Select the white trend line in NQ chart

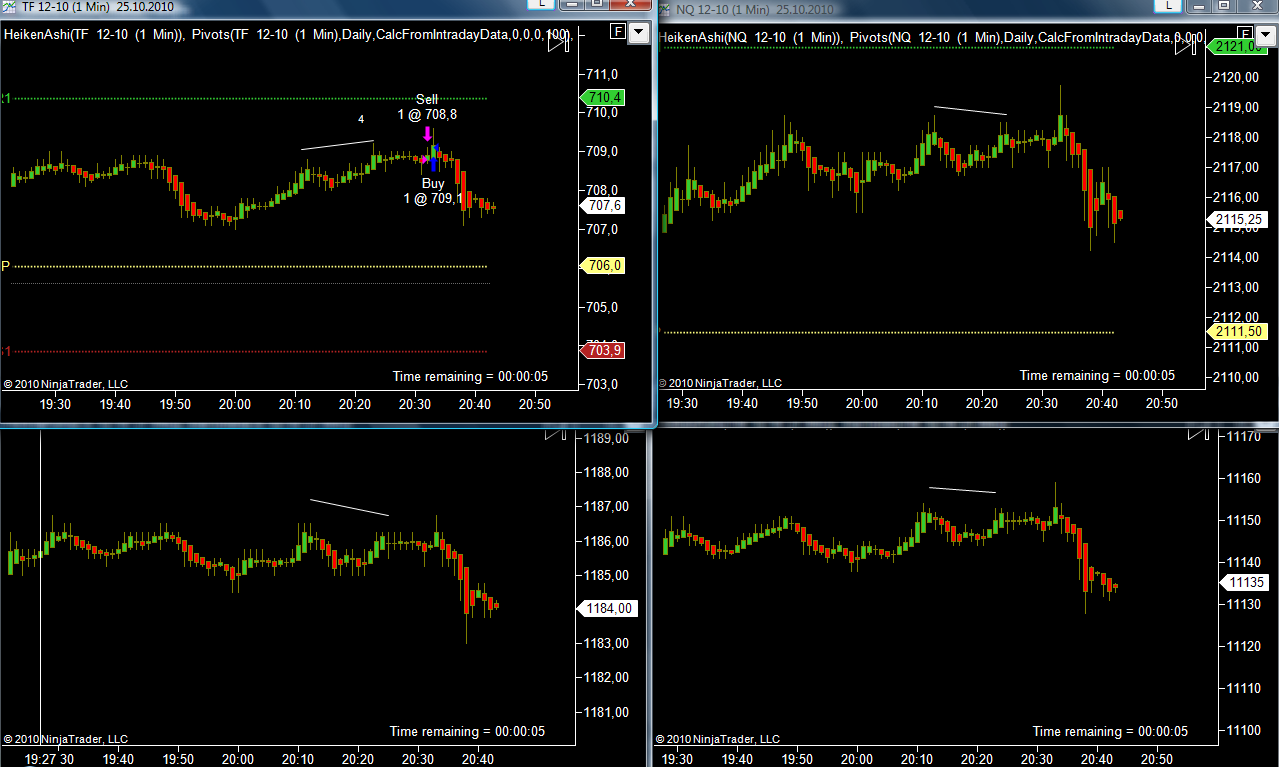point(970,111)
